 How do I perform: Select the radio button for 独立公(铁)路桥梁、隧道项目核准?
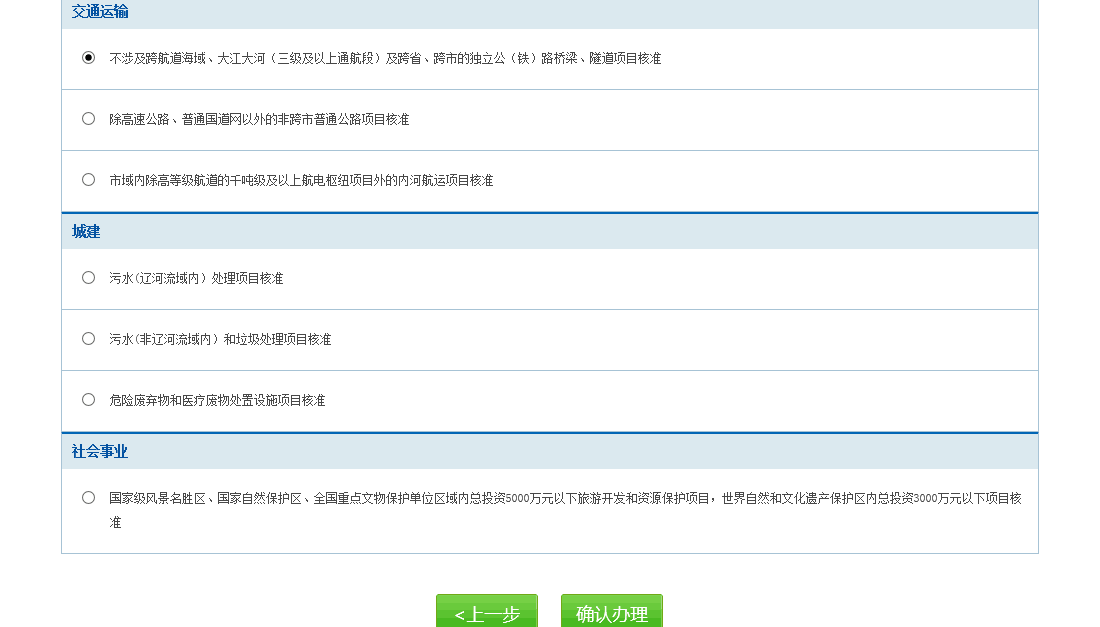coord(88,58)
